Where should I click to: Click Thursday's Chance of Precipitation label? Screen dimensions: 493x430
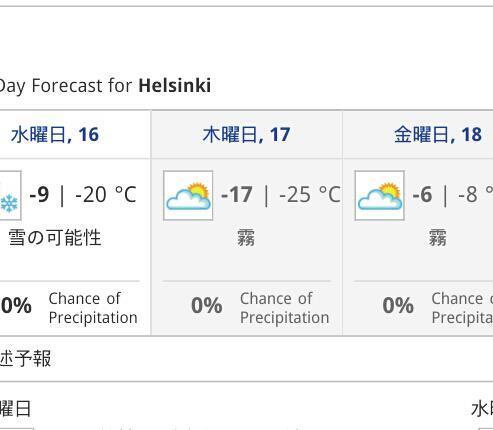tap(285, 308)
